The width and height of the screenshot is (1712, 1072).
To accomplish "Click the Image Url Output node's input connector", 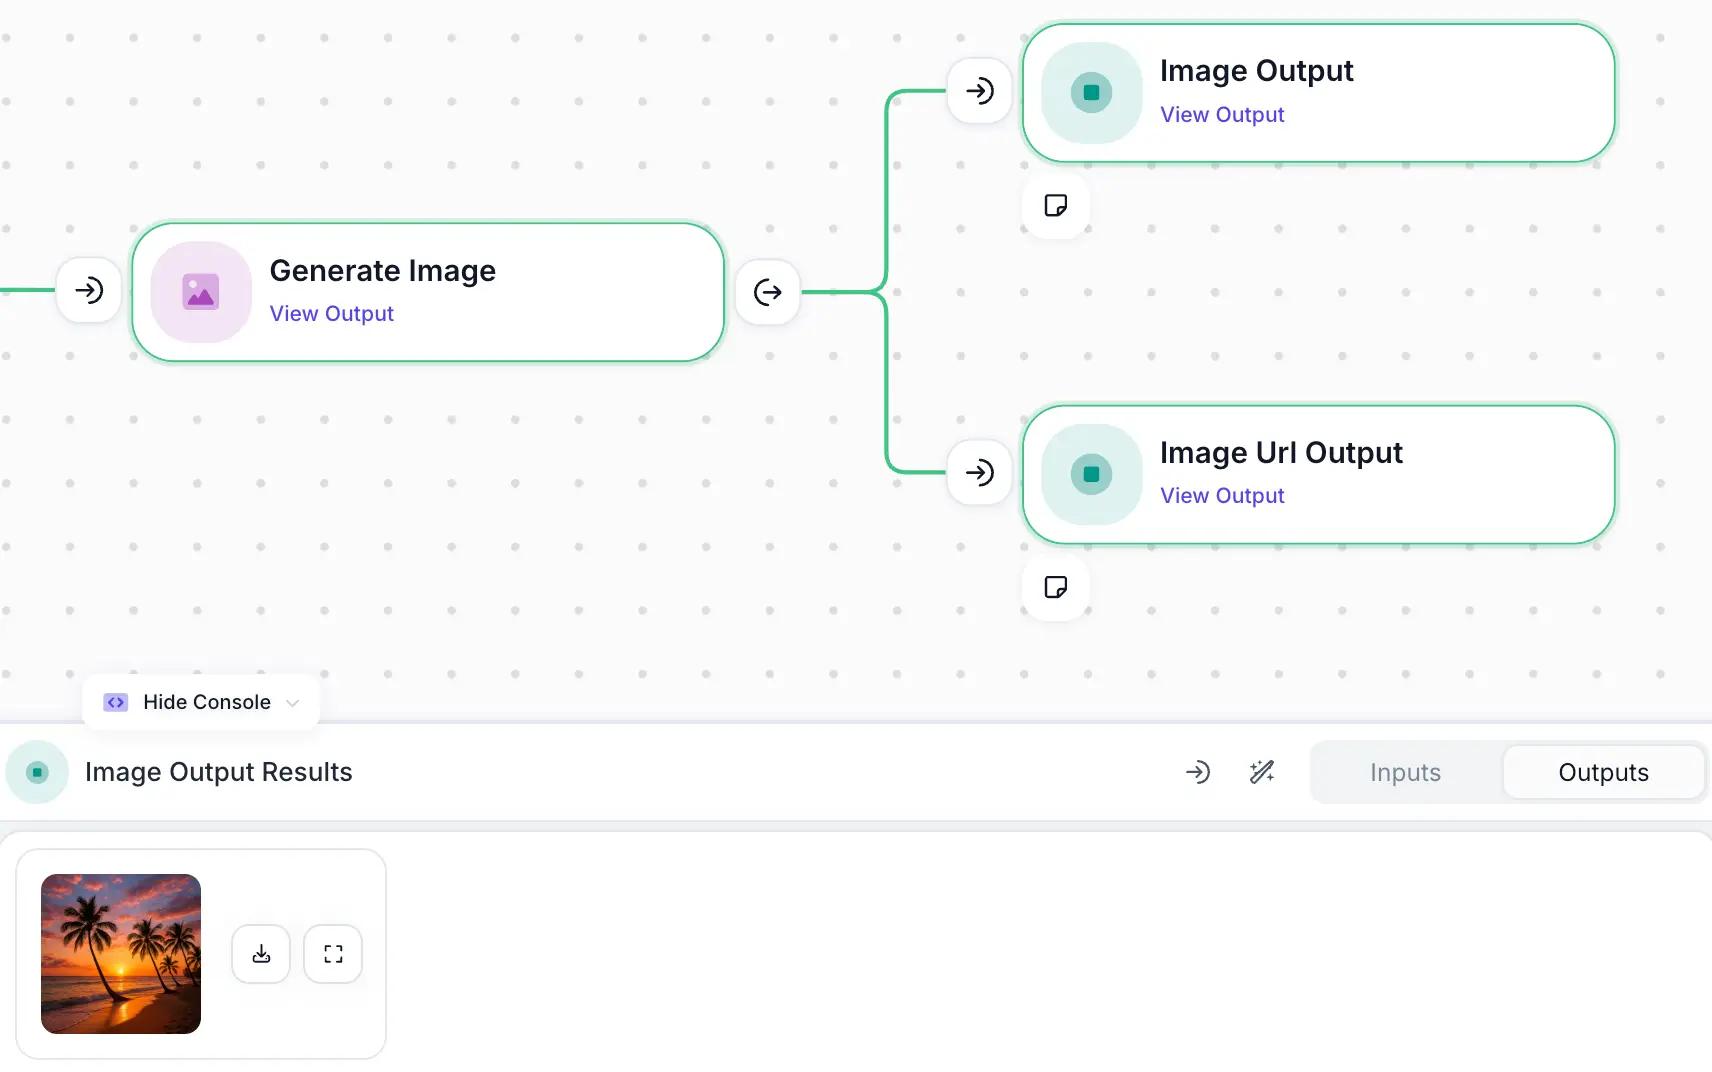I will pos(980,472).
